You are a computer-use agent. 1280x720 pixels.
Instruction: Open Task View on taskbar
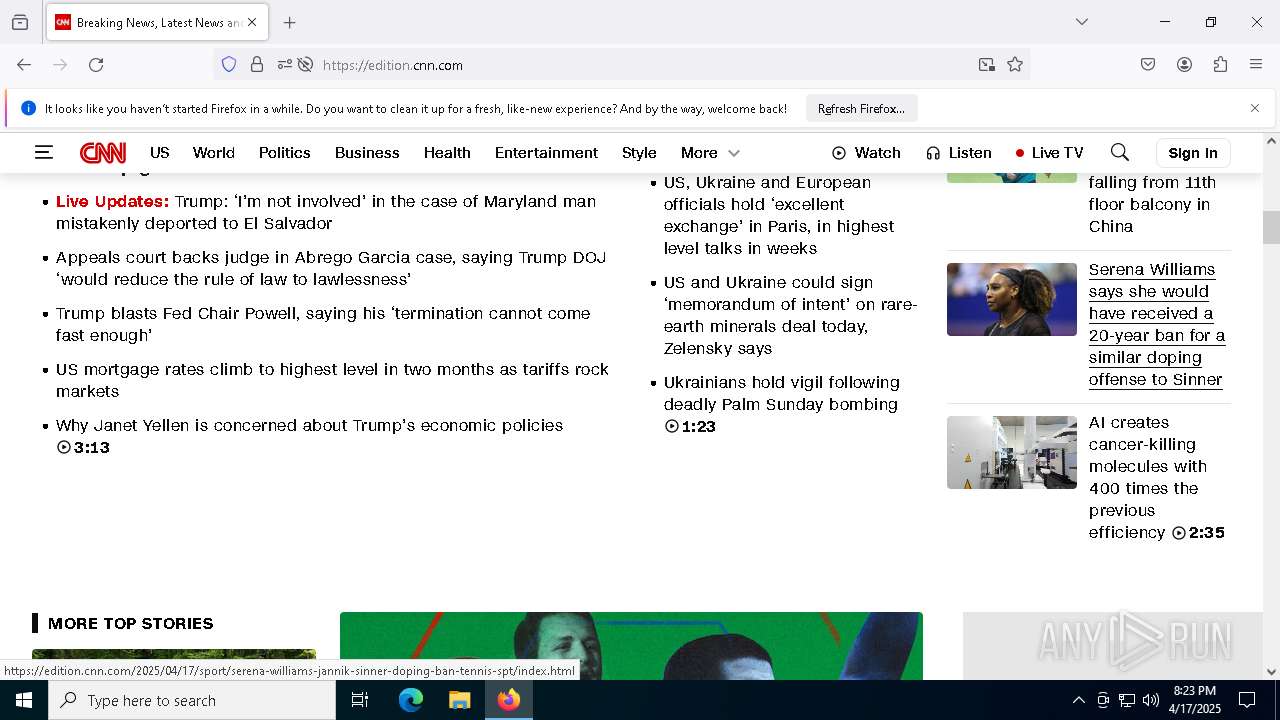(360, 700)
